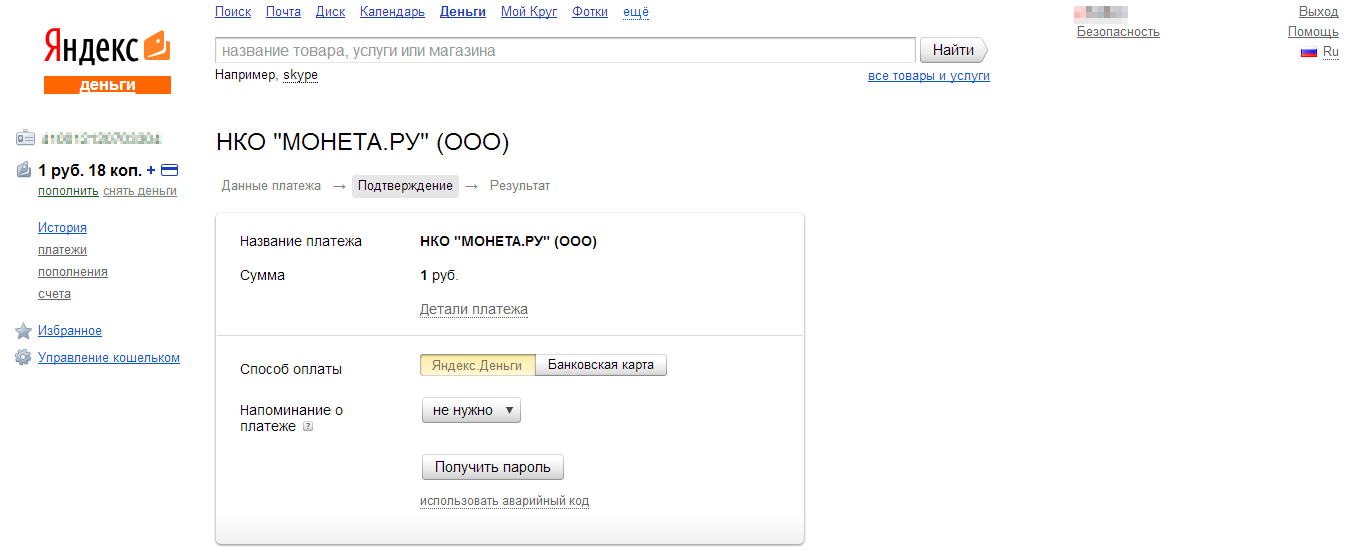Click the Yandex Money logo

pos(107,62)
